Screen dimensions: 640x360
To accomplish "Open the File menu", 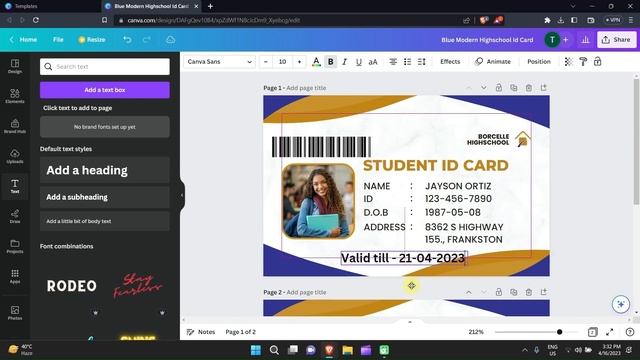I will point(58,40).
